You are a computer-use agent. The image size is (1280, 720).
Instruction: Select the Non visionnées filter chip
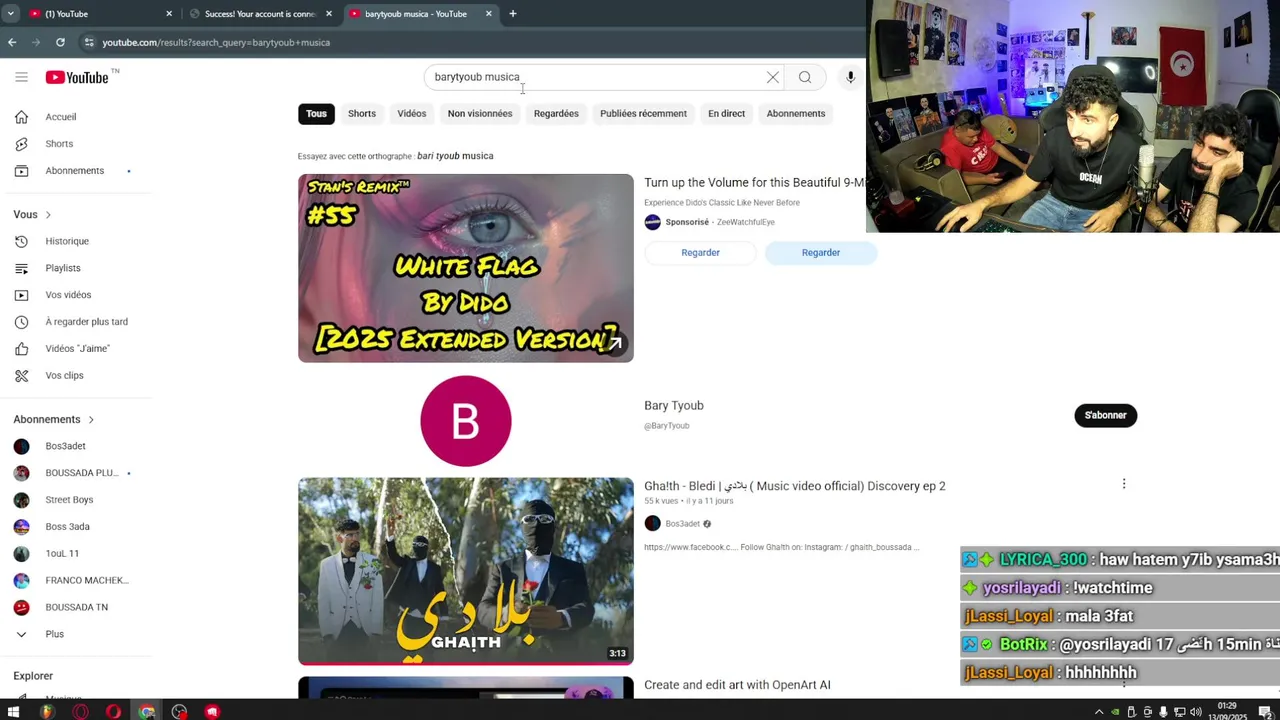click(480, 114)
